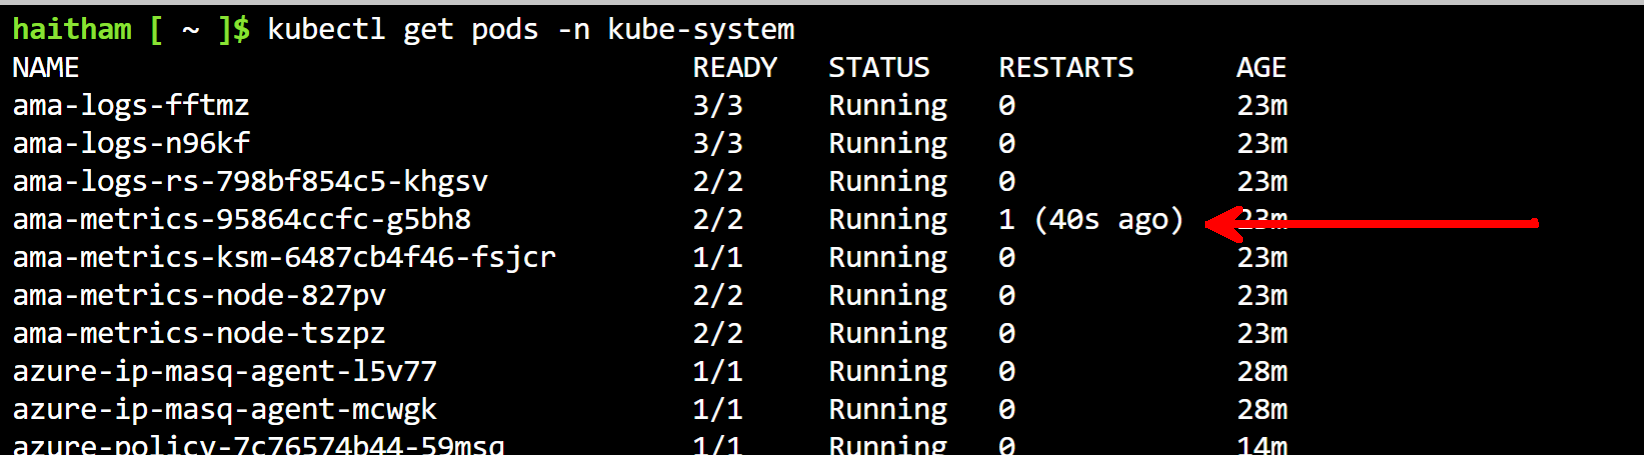Click pod azure-ip-masq-agent-mcwgk
Screen dimensions: 1644x455
224,410
